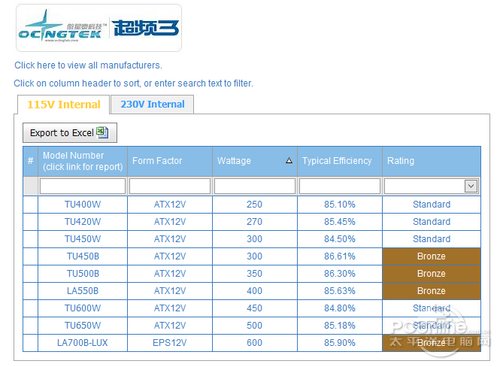Image resolution: width=500 pixels, height=367 pixels.
Task: Open the LA550B model report link
Action: click(83, 291)
